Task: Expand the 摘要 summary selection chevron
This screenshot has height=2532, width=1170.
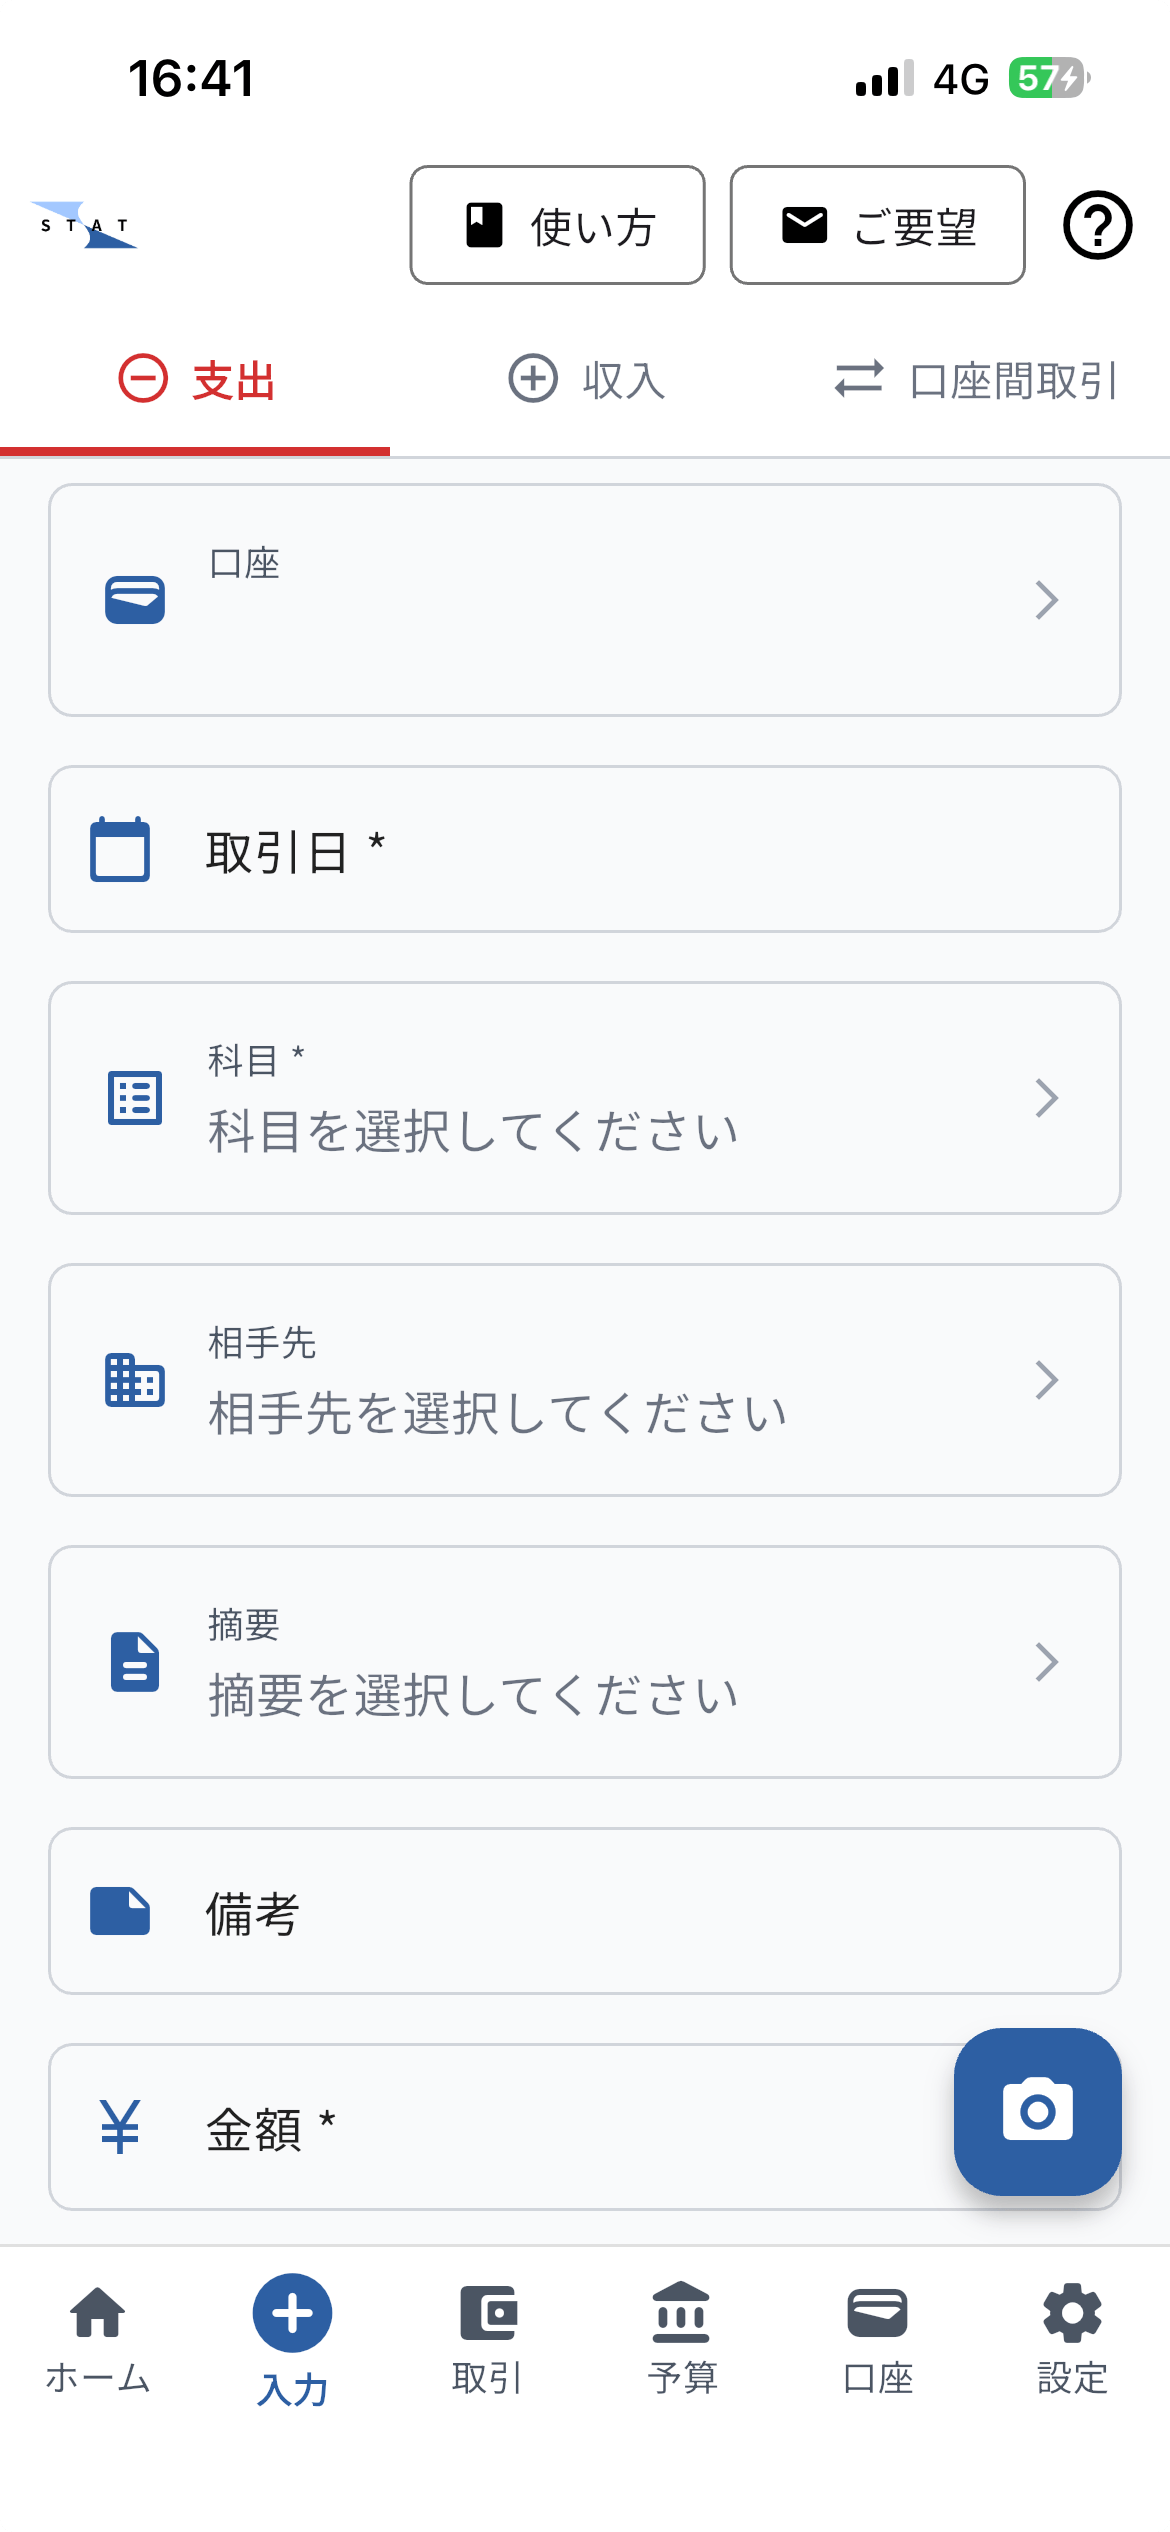Action: pyautogui.click(x=1046, y=1662)
